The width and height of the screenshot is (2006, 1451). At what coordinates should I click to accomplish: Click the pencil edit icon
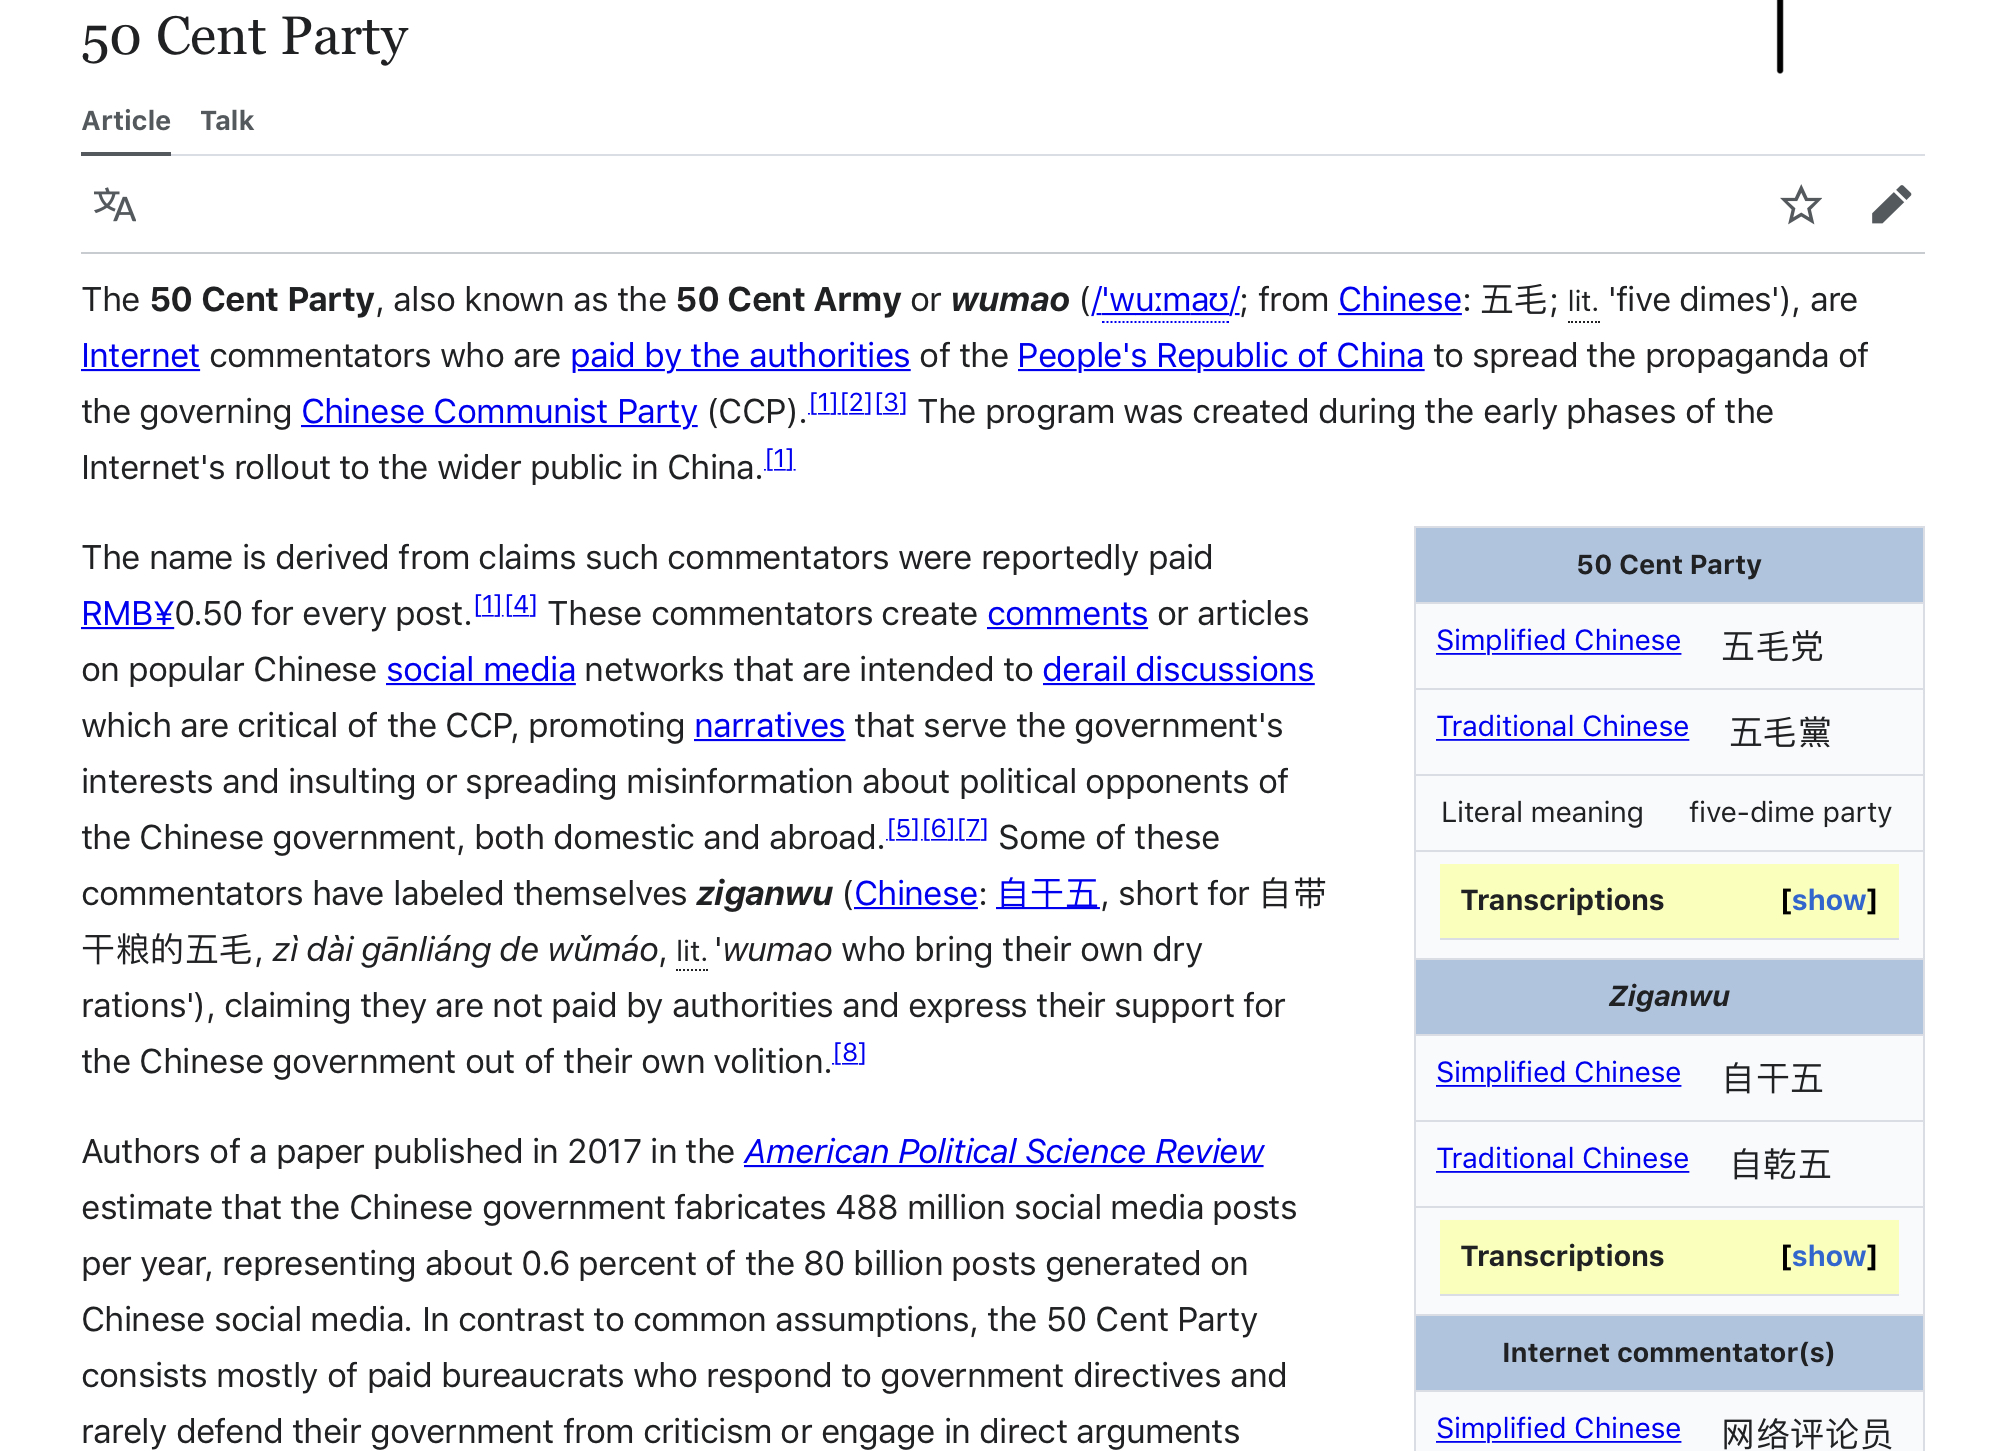(x=1891, y=205)
